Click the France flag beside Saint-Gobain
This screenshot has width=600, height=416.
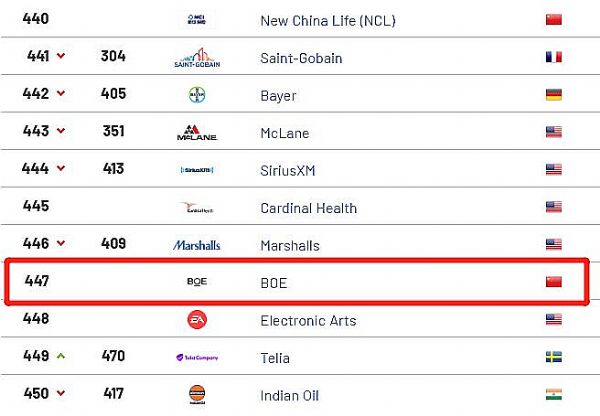click(x=553, y=58)
